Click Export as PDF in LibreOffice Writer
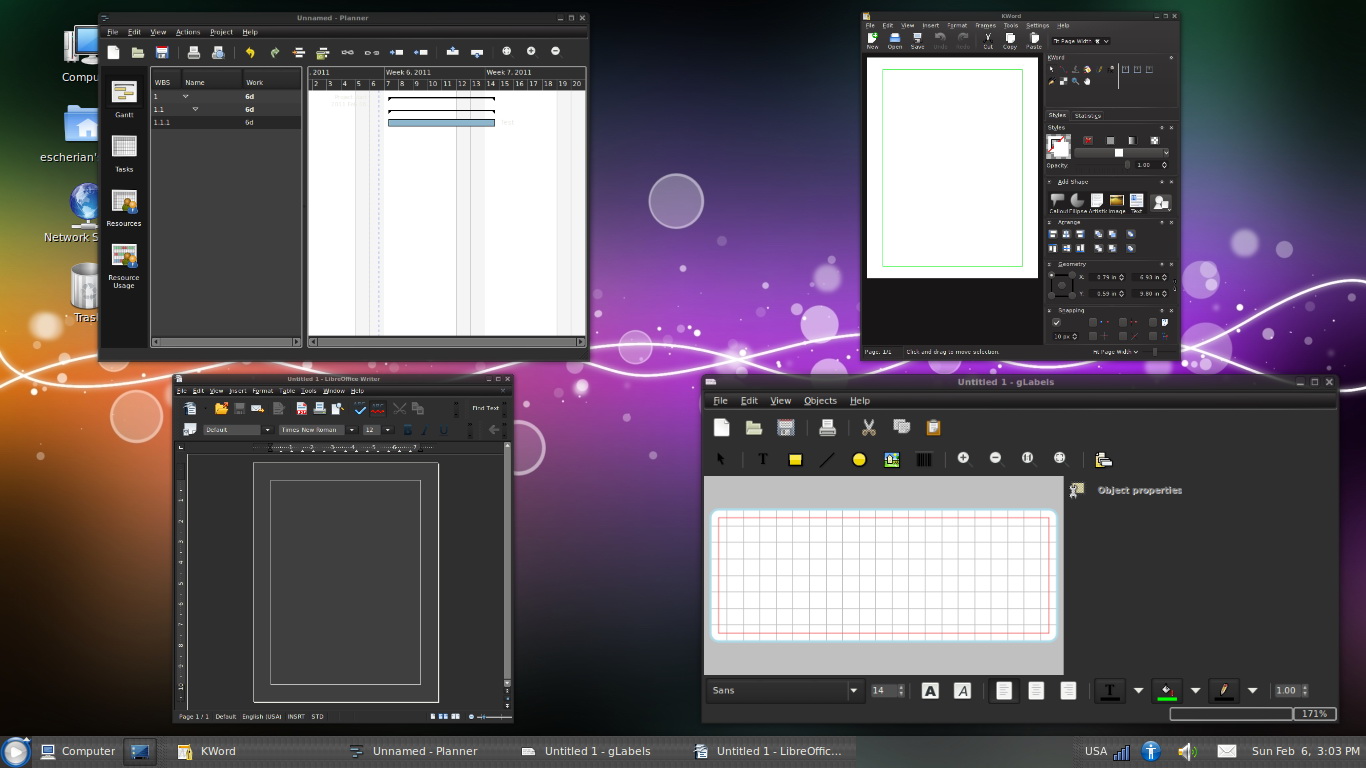The height and width of the screenshot is (768, 1366). click(301, 408)
